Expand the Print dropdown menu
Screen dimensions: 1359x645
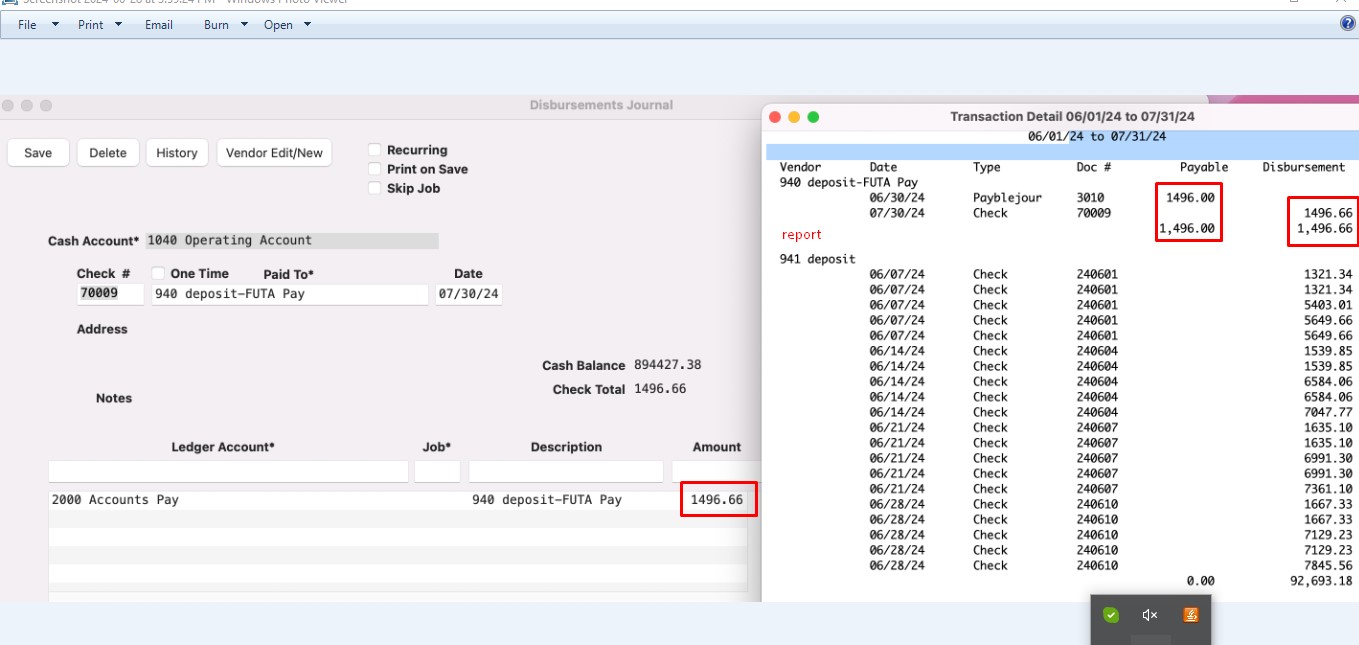(100, 25)
